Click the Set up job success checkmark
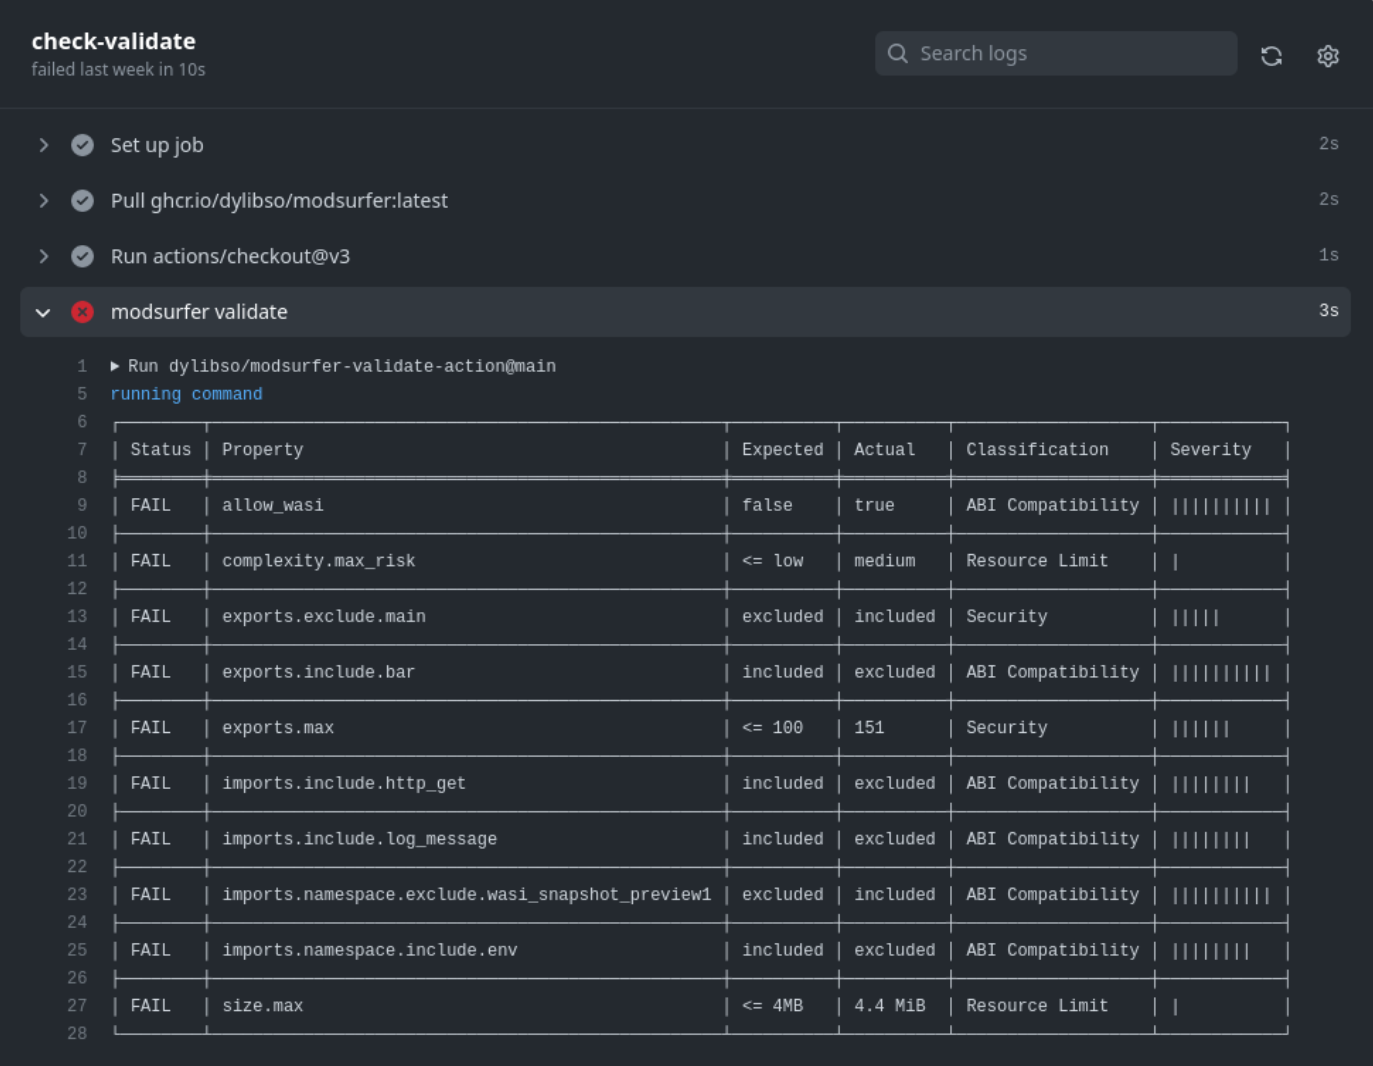The width and height of the screenshot is (1373, 1066). tap(83, 145)
